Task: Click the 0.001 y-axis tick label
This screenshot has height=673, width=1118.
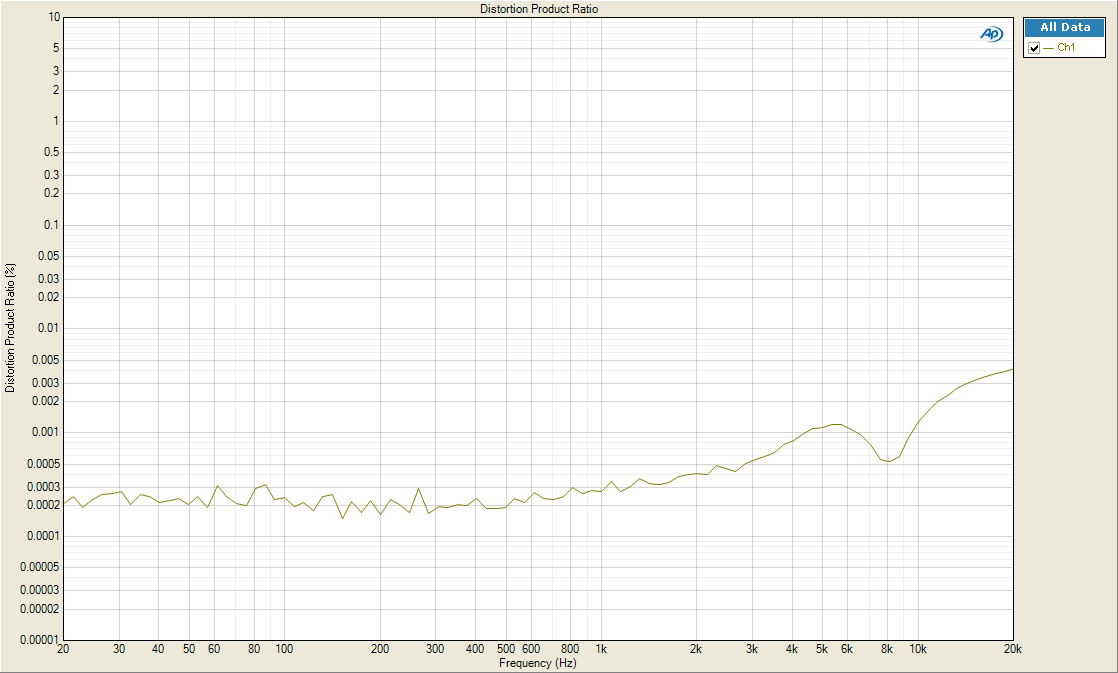Action: coord(46,432)
